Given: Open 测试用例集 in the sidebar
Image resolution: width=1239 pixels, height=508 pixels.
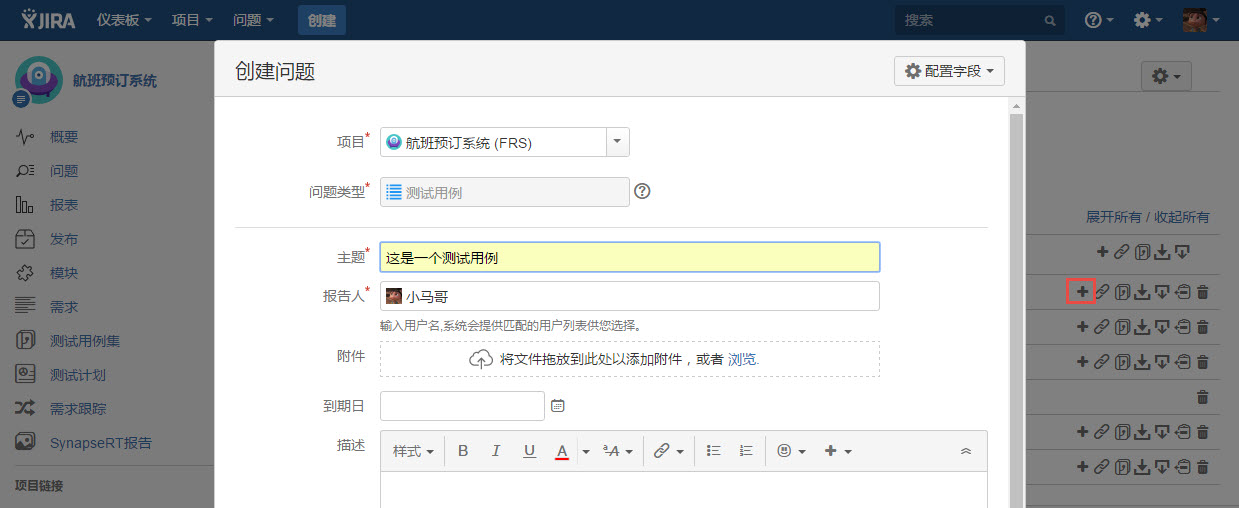Looking at the screenshot, I should click(x=85, y=341).
